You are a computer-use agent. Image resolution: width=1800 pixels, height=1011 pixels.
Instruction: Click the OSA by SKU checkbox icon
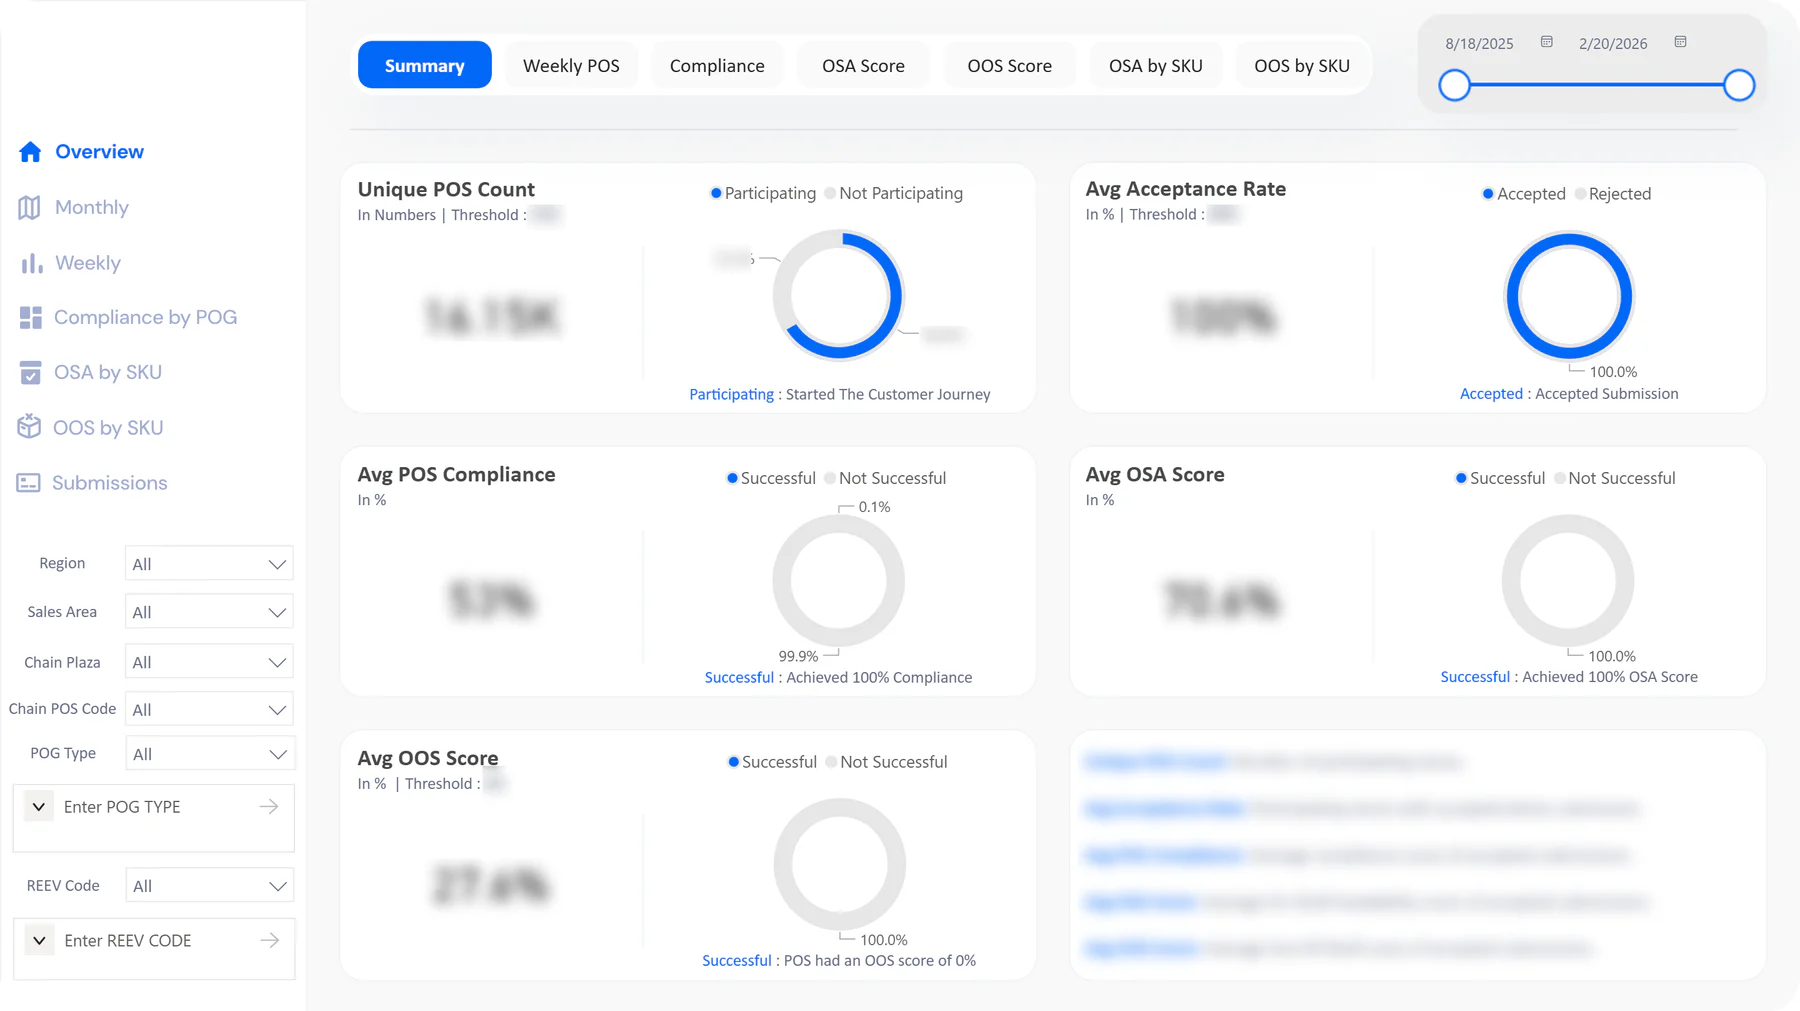(31, 373)
